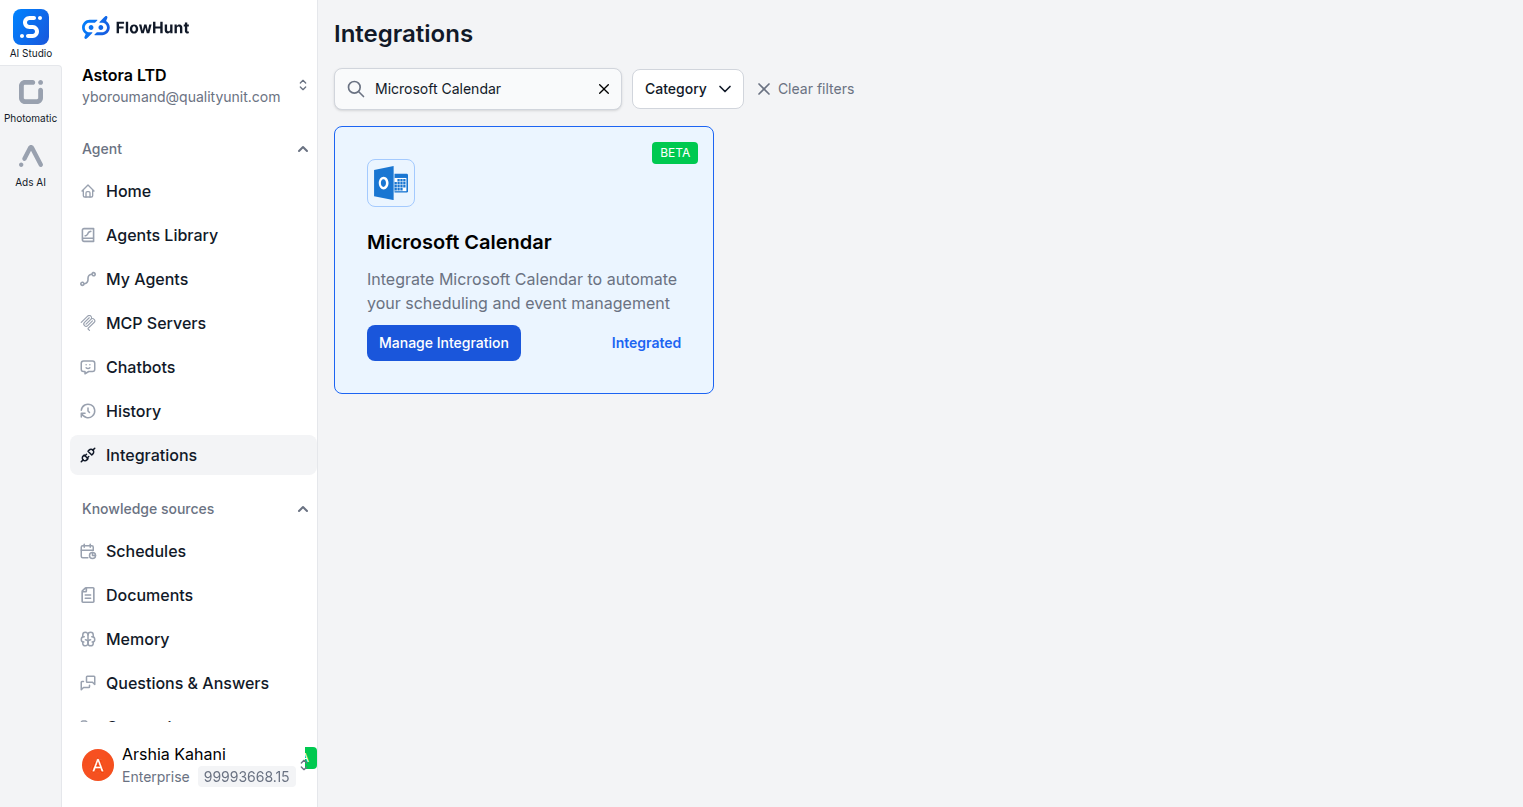
Task: Click the Manage Integration button
Action: [x=443, y=343]
